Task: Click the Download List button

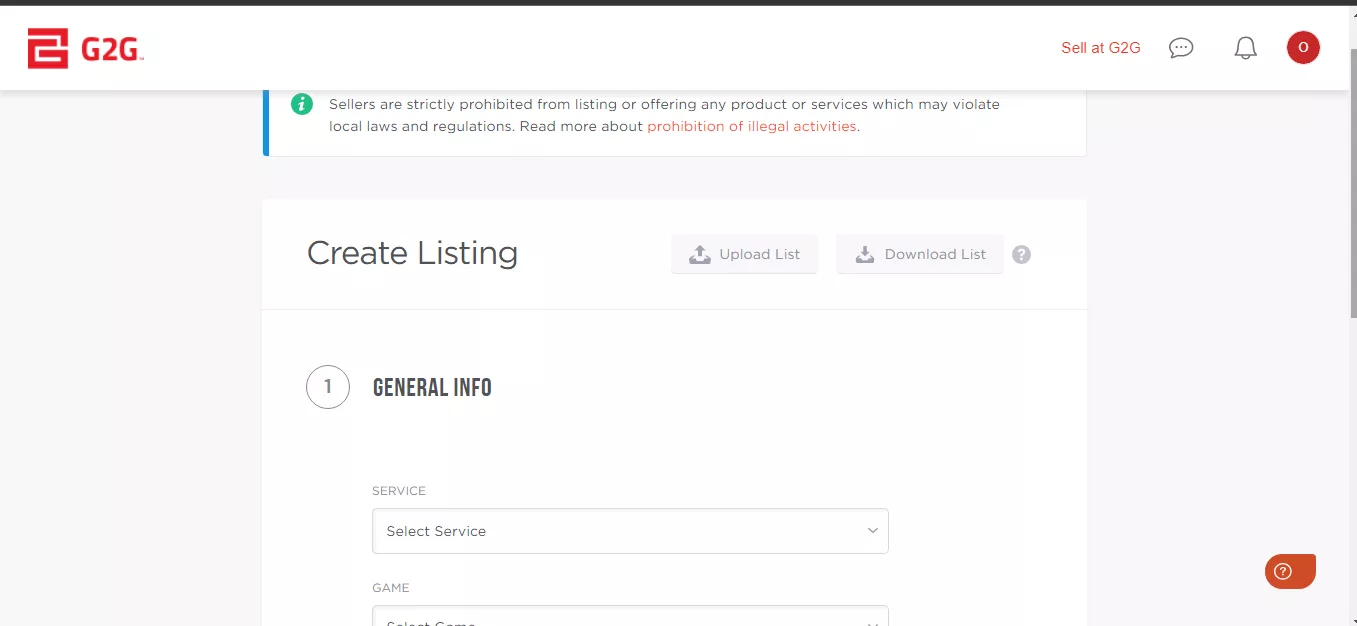Action: click(919, 254)
